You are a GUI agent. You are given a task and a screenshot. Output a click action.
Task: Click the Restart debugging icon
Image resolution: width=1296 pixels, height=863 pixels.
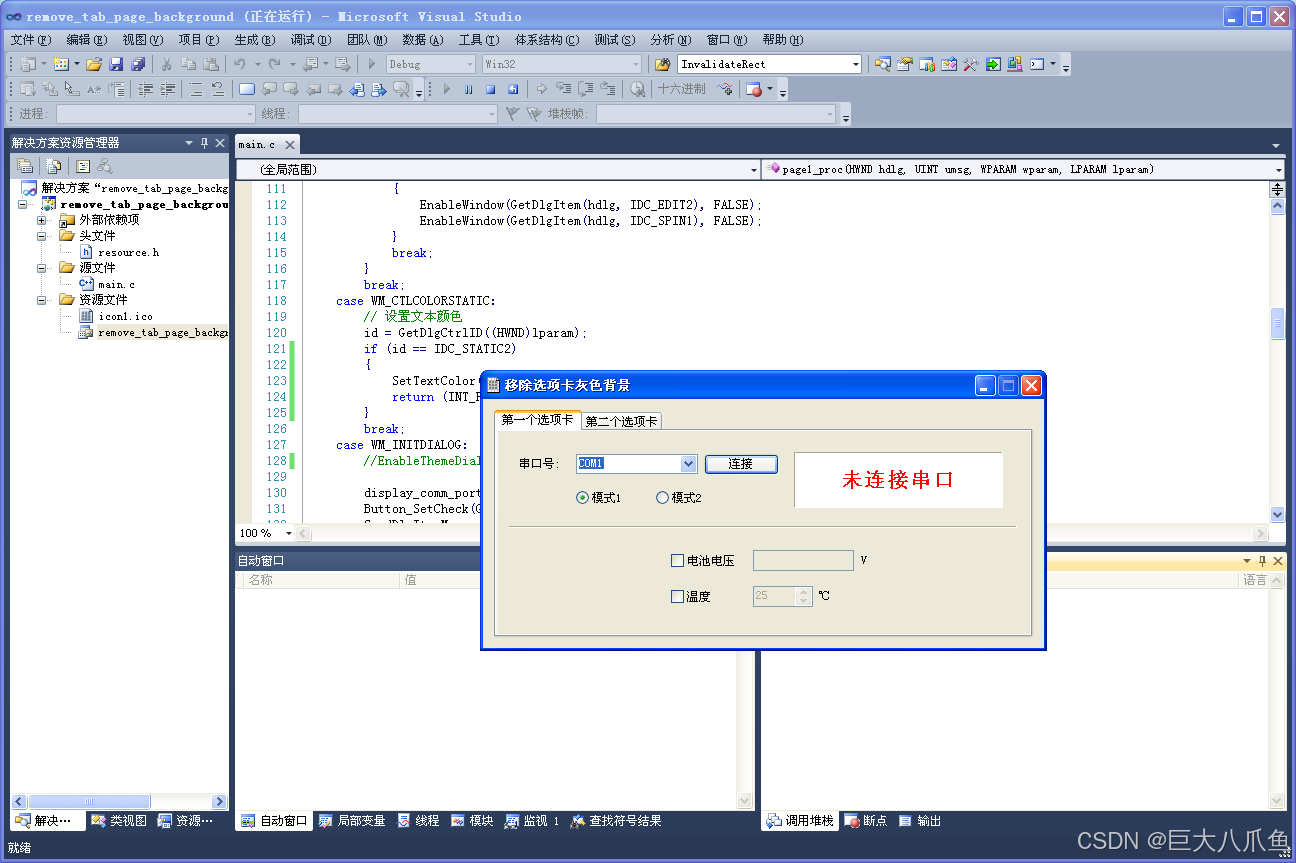pyautogui.click(x=512, y=89)
